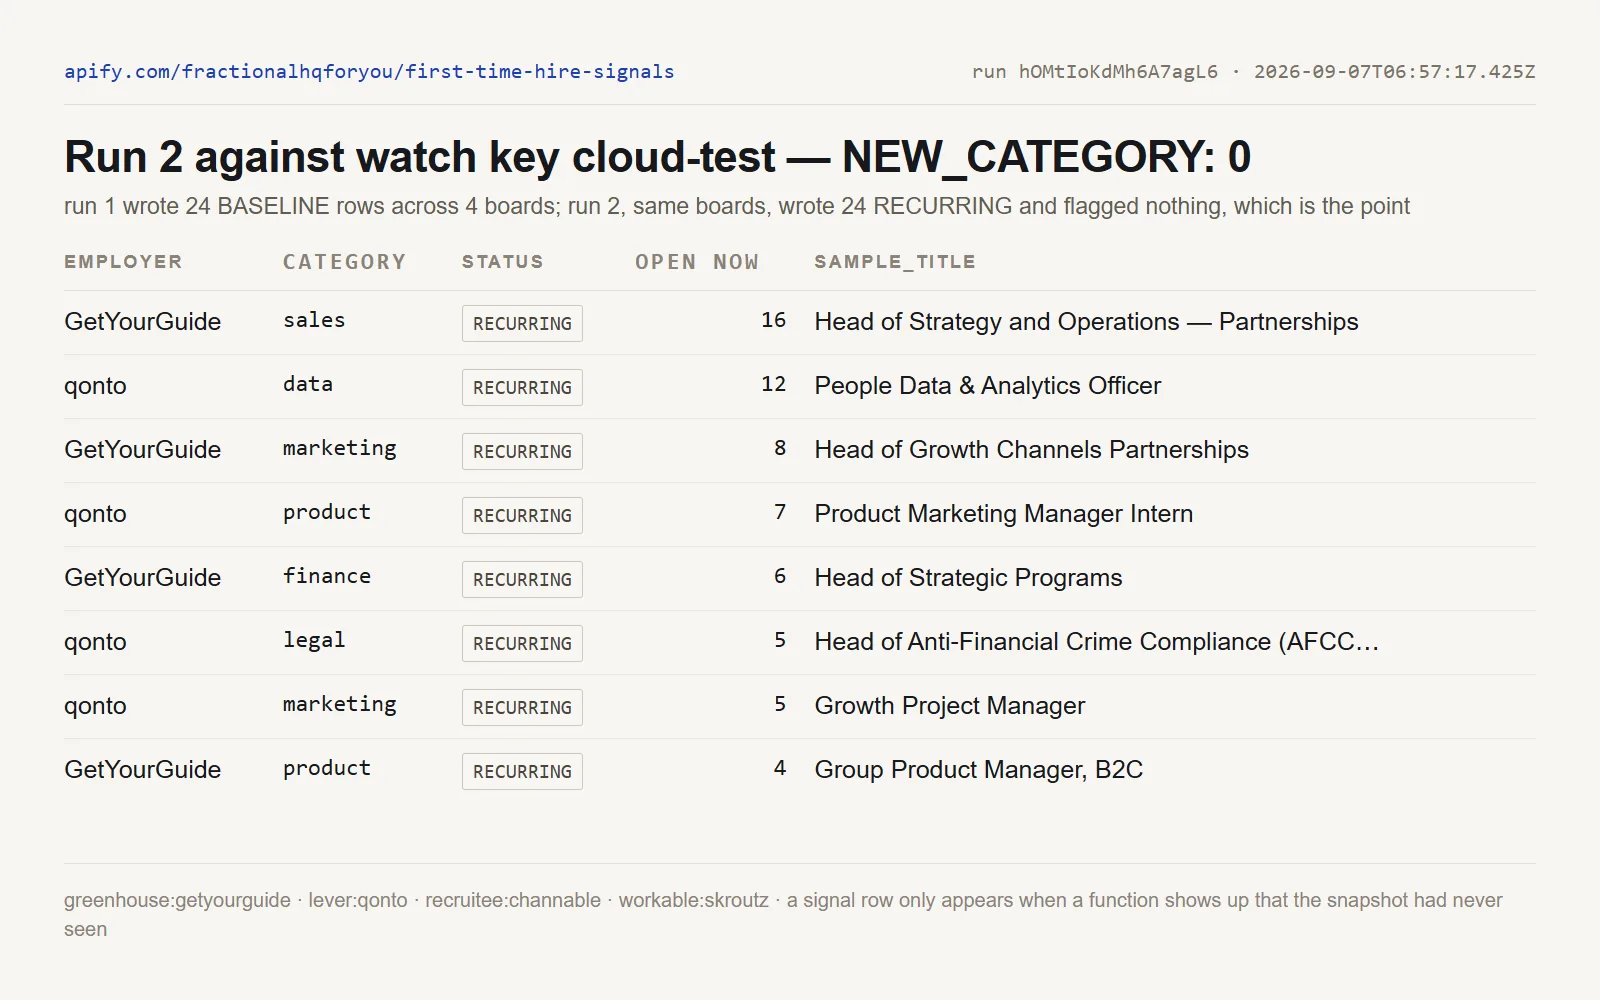Select the data category cell
The image size is (1600, 1000).
[308, 384]
